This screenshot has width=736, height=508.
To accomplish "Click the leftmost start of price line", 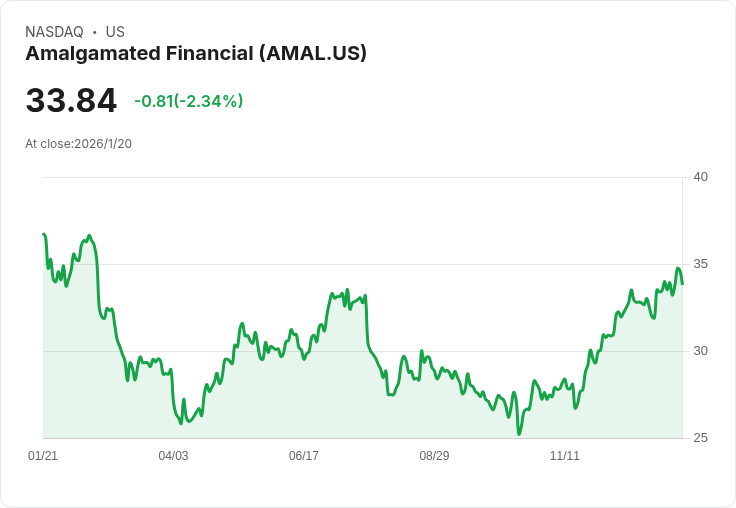I will tap(44, 234).
